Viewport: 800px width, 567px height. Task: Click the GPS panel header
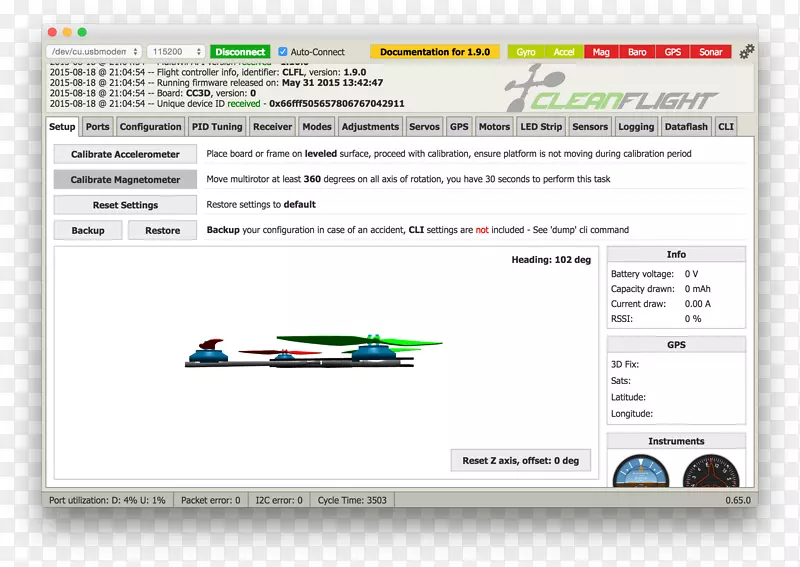click(676, 344)
